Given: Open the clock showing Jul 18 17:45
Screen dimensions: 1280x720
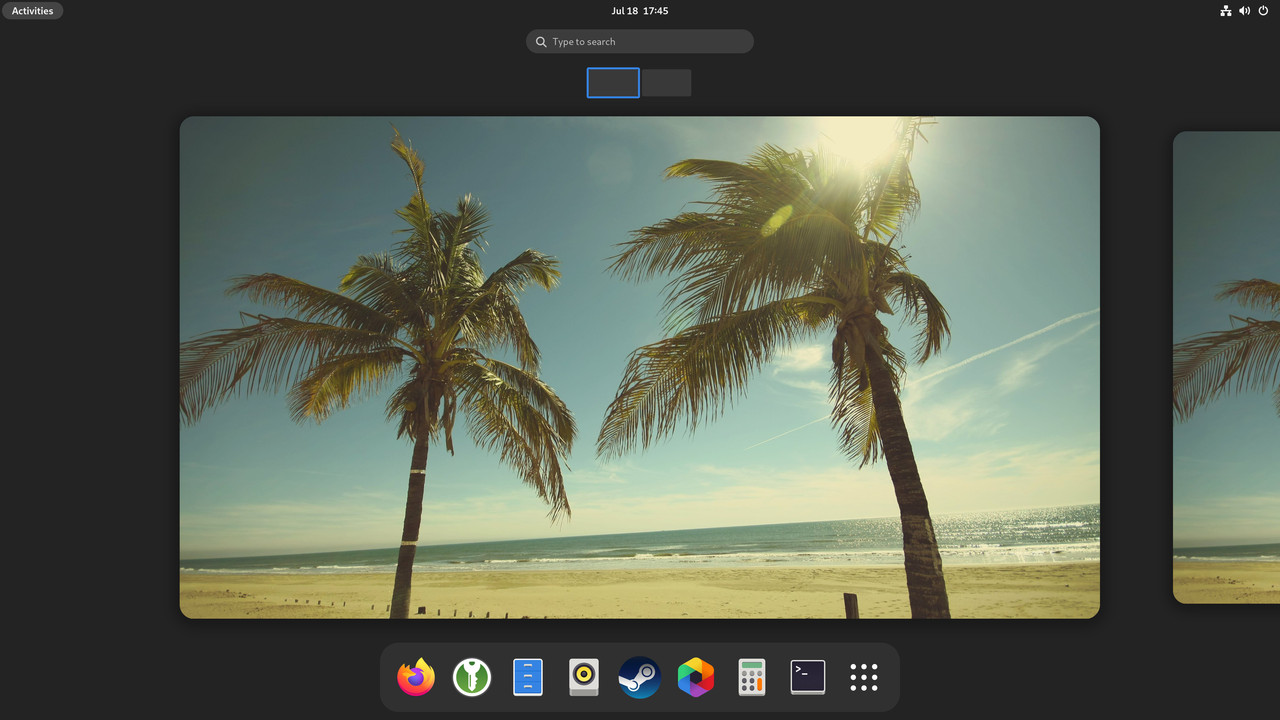Looking at the screenshot, I should (x=640, y=11).
